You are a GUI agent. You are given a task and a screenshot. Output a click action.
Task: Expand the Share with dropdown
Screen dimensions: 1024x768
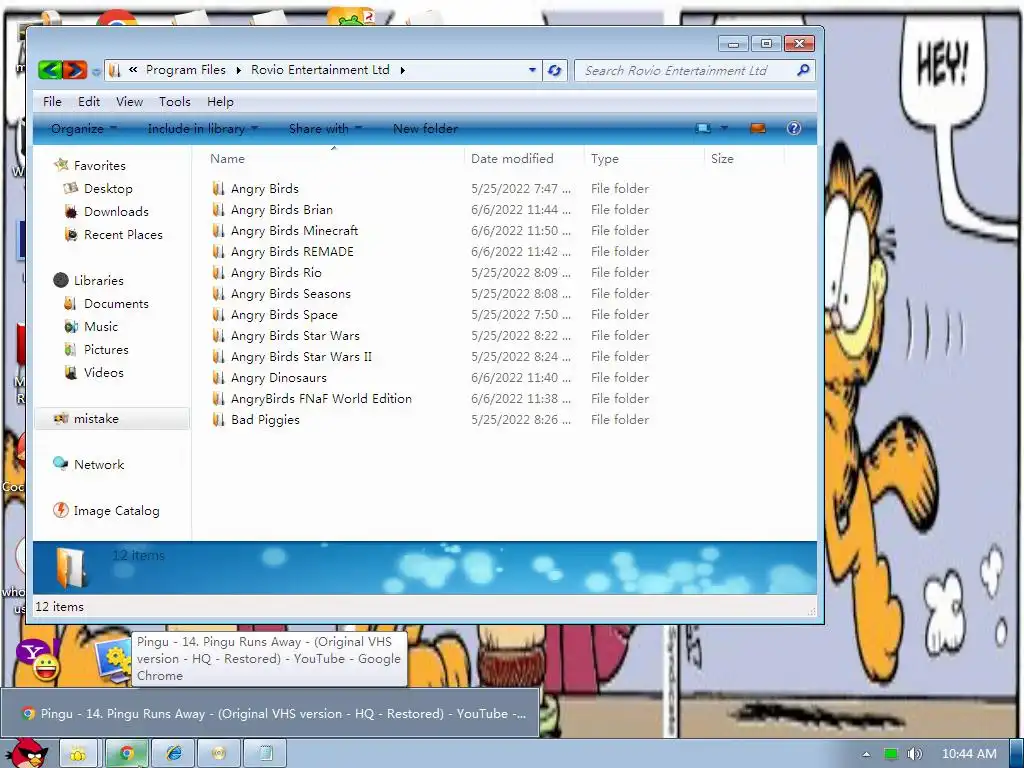click(x=325, y=129)
